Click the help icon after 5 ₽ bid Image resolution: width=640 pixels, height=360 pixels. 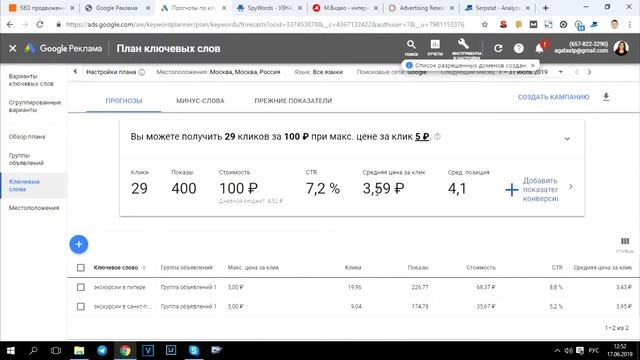click(438, 137)
